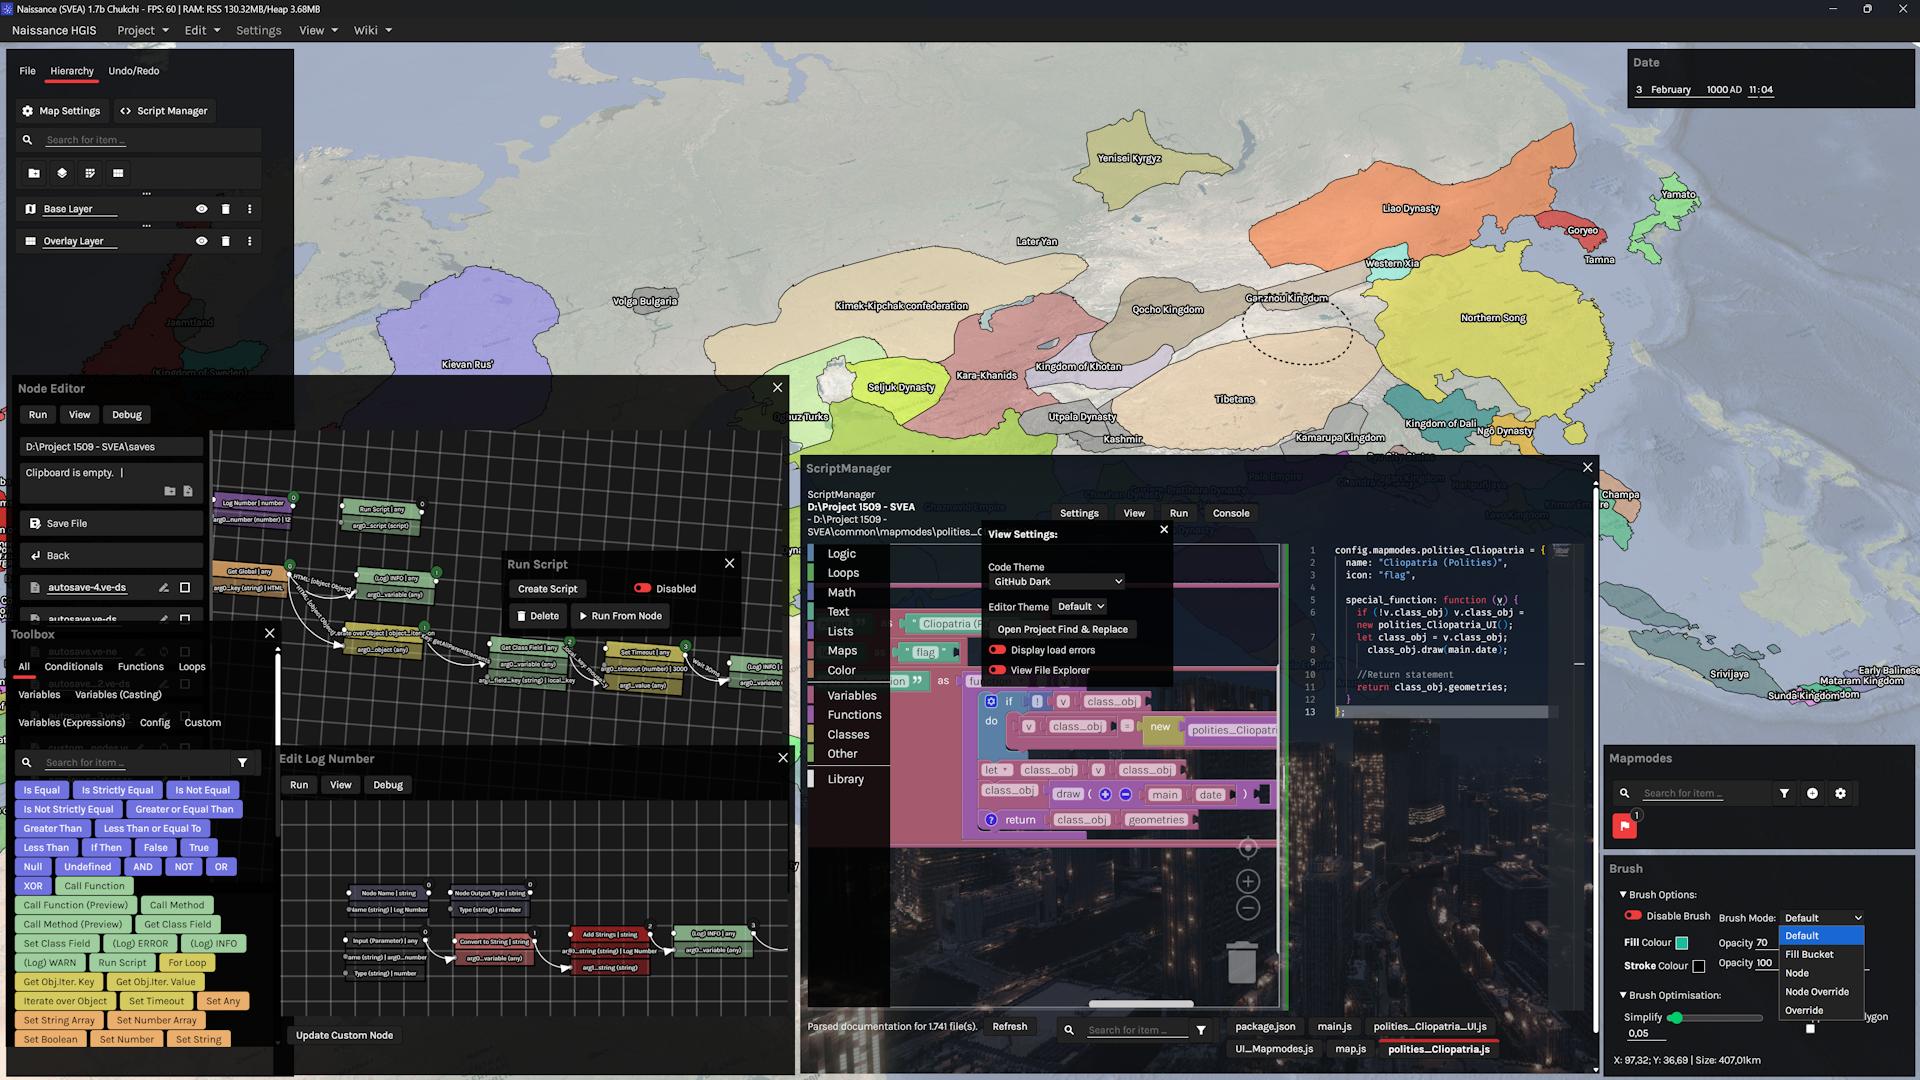
Task: Collapse the Brush Optimisation section
Action: click(1623, 995)
